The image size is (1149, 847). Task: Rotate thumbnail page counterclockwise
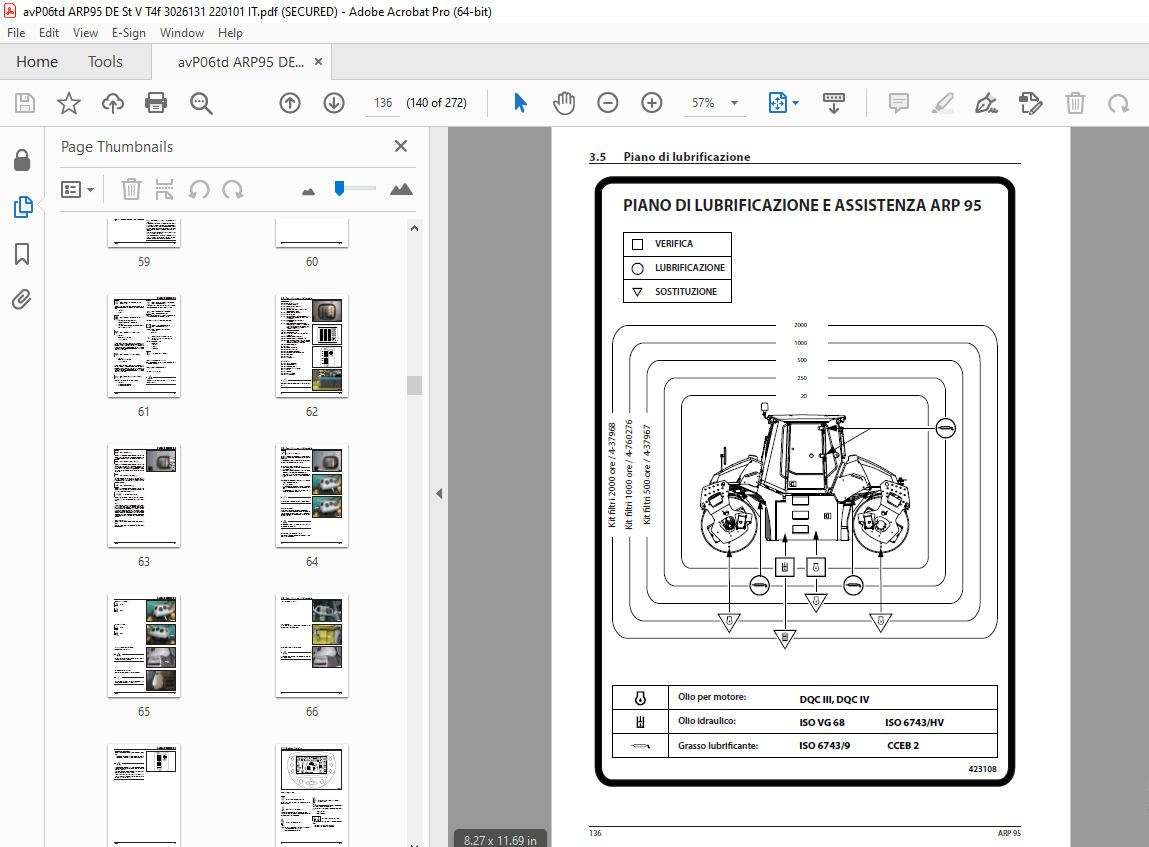coord(199,190)
